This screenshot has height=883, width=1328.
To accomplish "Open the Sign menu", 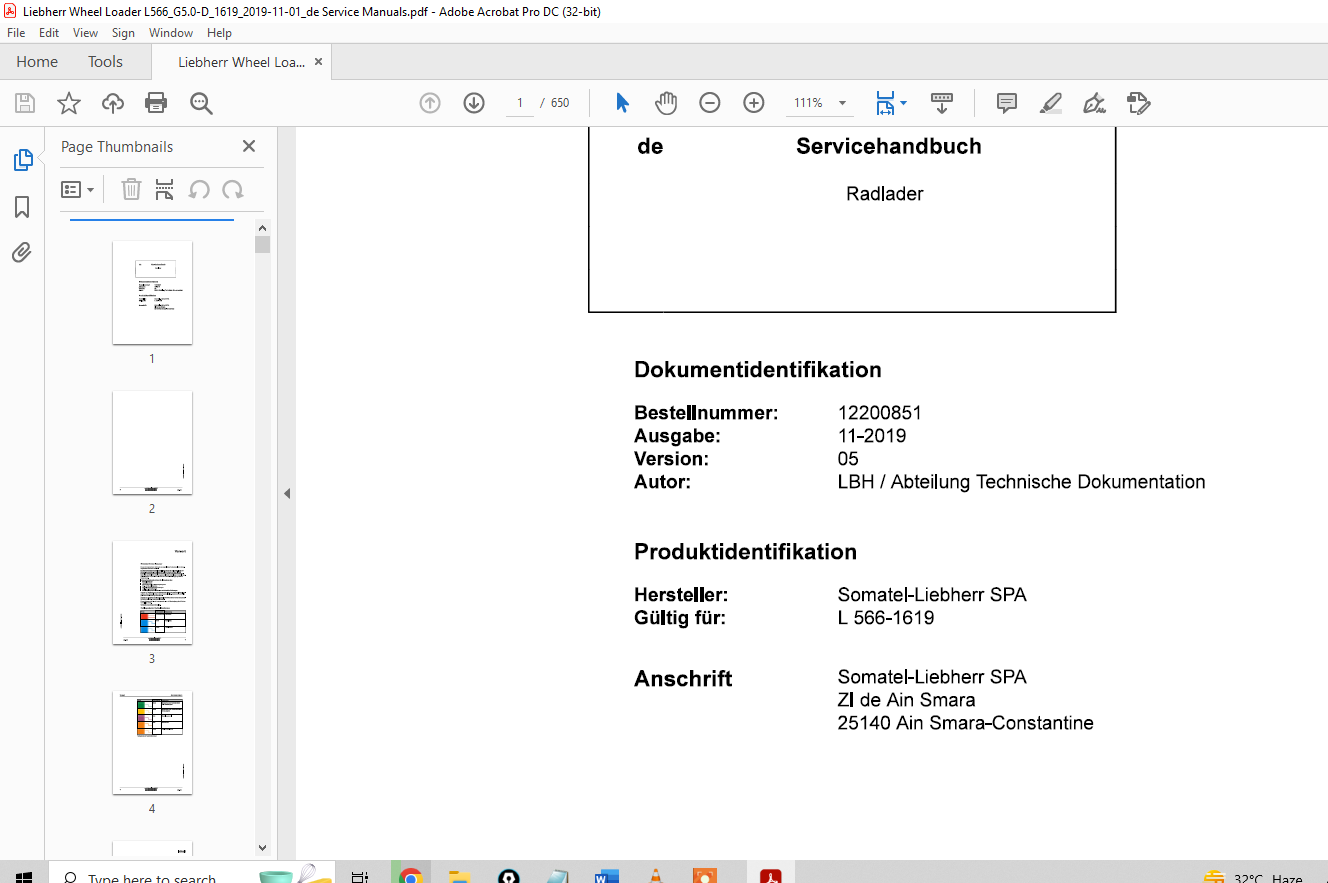I will pos(123,33).
